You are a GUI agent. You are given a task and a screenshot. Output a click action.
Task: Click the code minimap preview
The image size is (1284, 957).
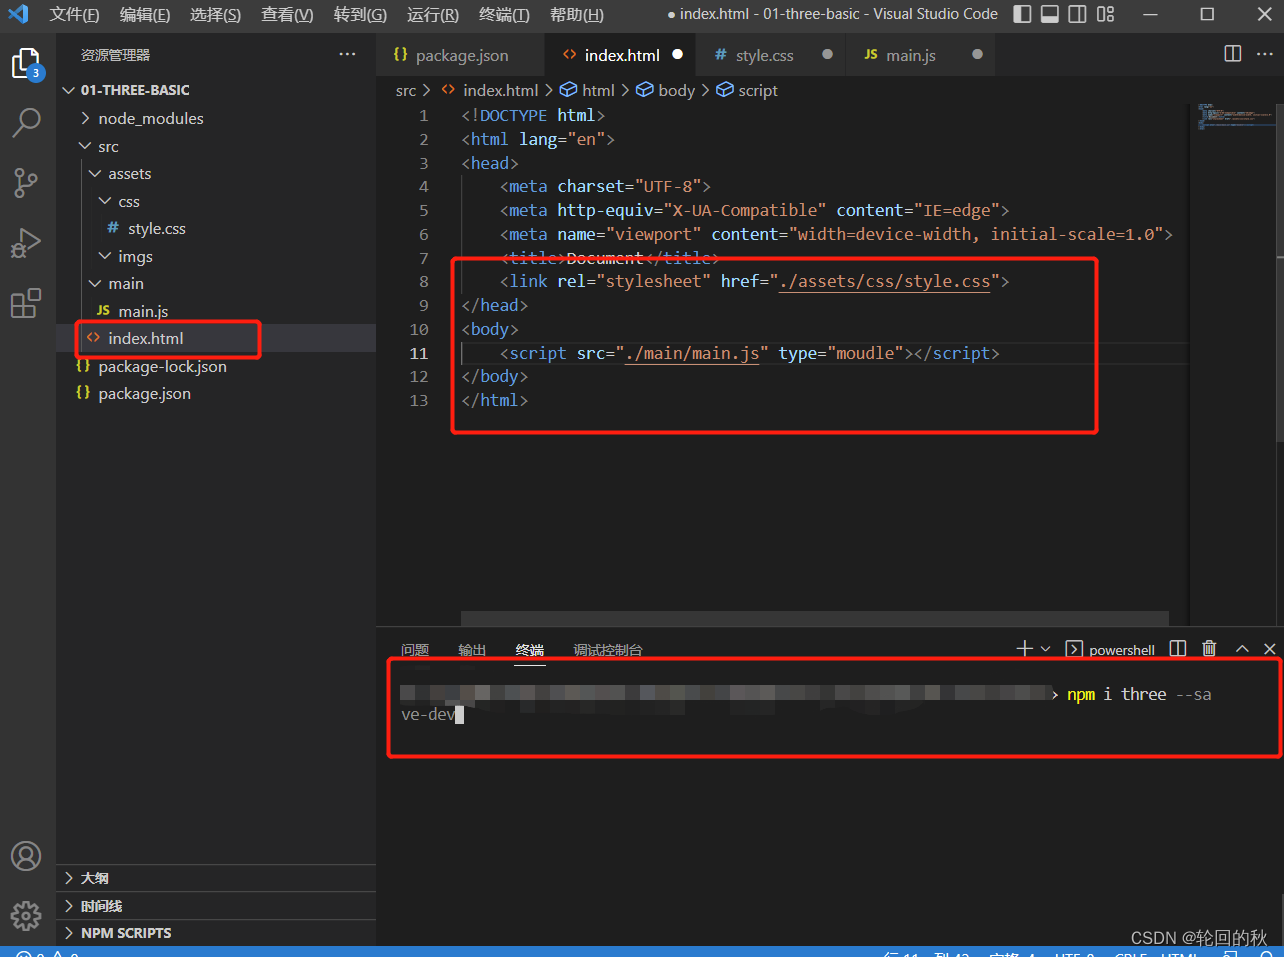pyautogui.click(x=1234, y=118)
